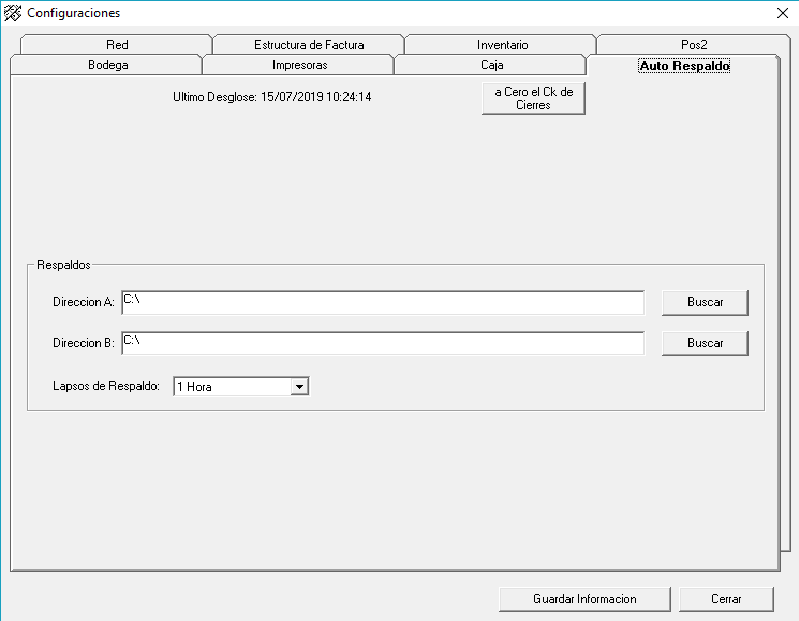The height and width of the screenshot is (621, 799).
Task: Click the '1 Hora' combo box value
Action: (230, 386)
